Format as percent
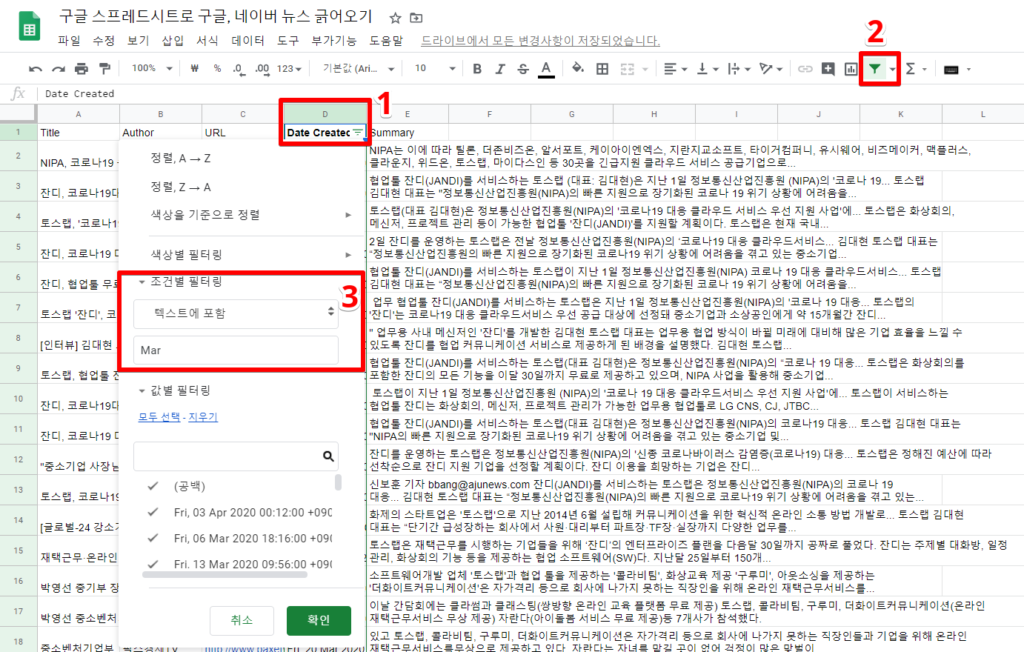This screenshot has width=1024, height=652. pyautogui.click(x=217, y=69)
